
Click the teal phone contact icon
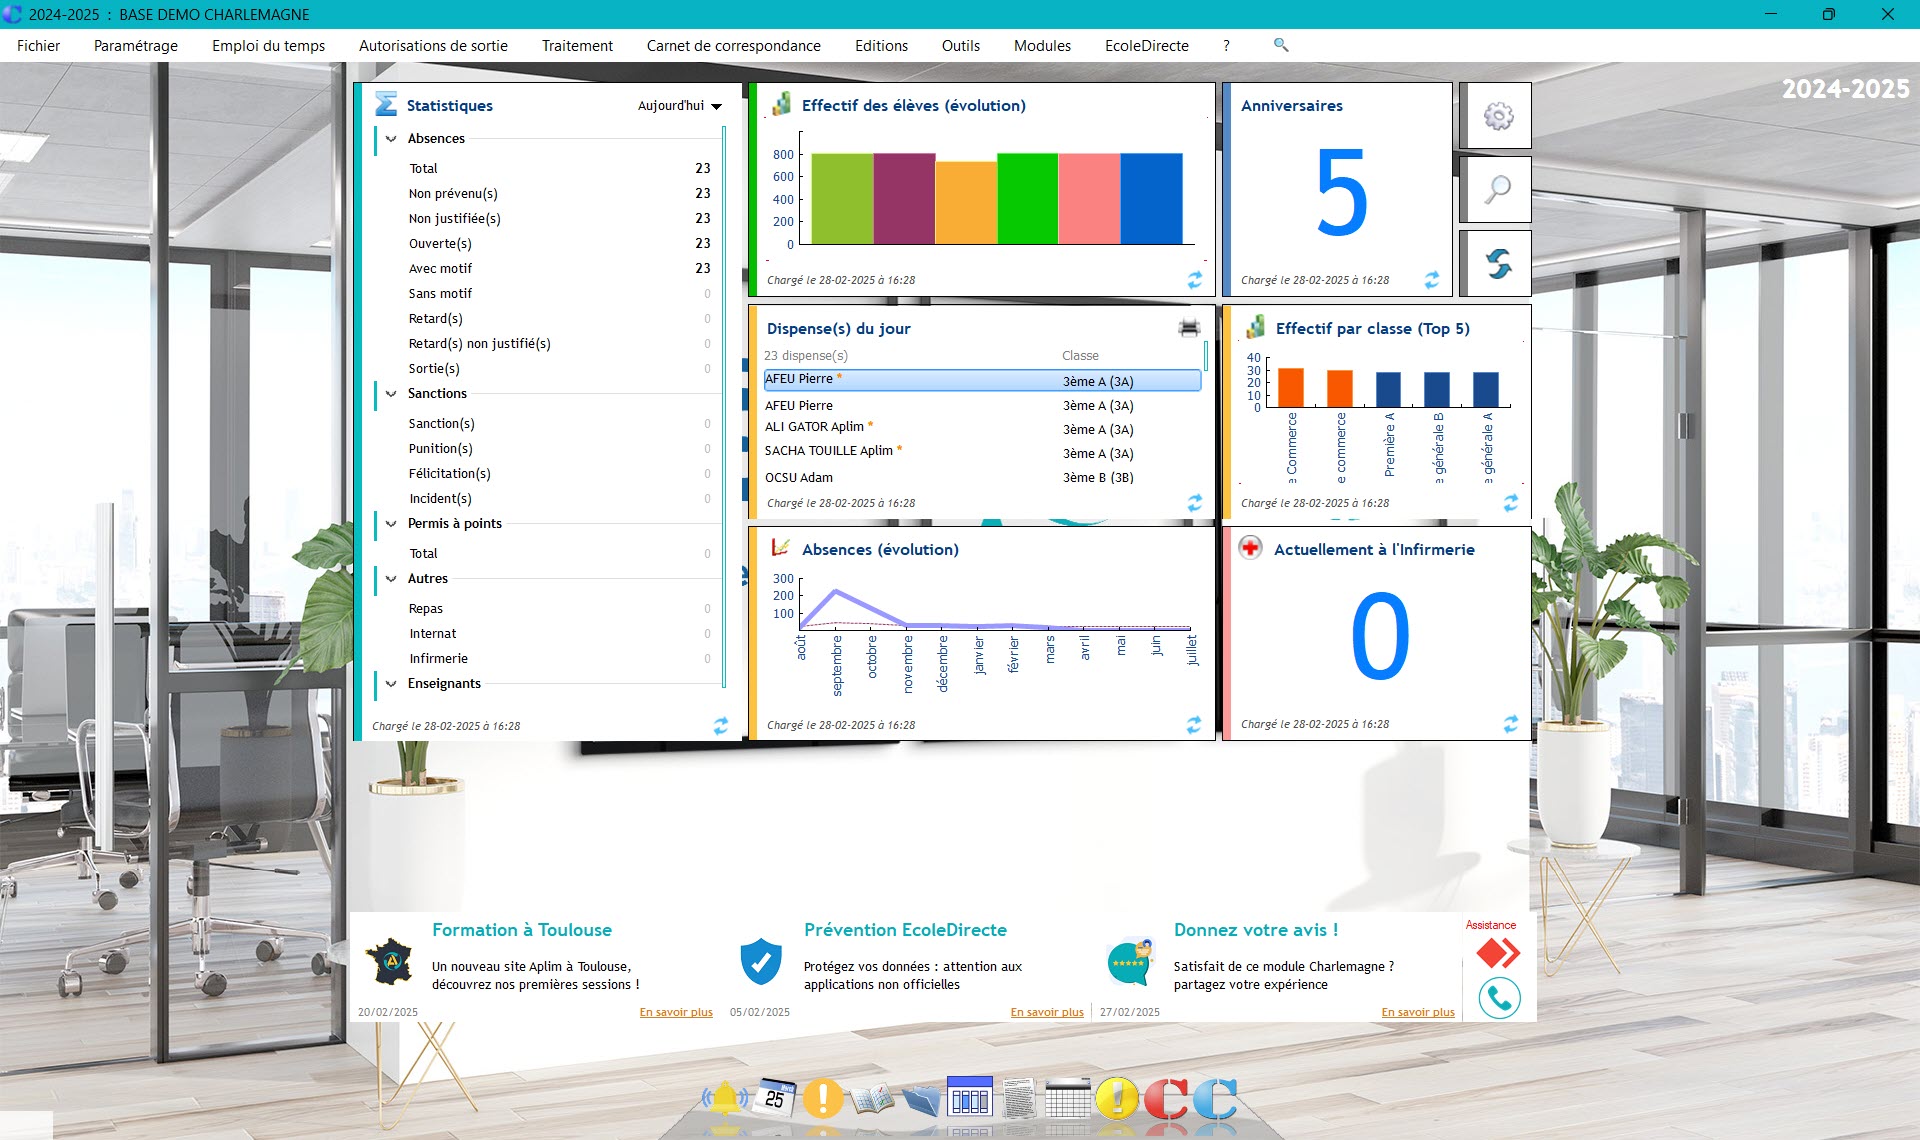[1499, 997]
